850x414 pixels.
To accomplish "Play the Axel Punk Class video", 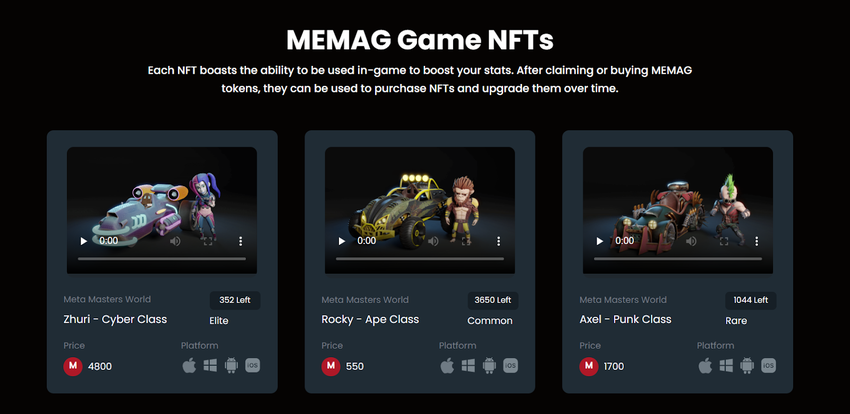I will (x=600, y=241).
